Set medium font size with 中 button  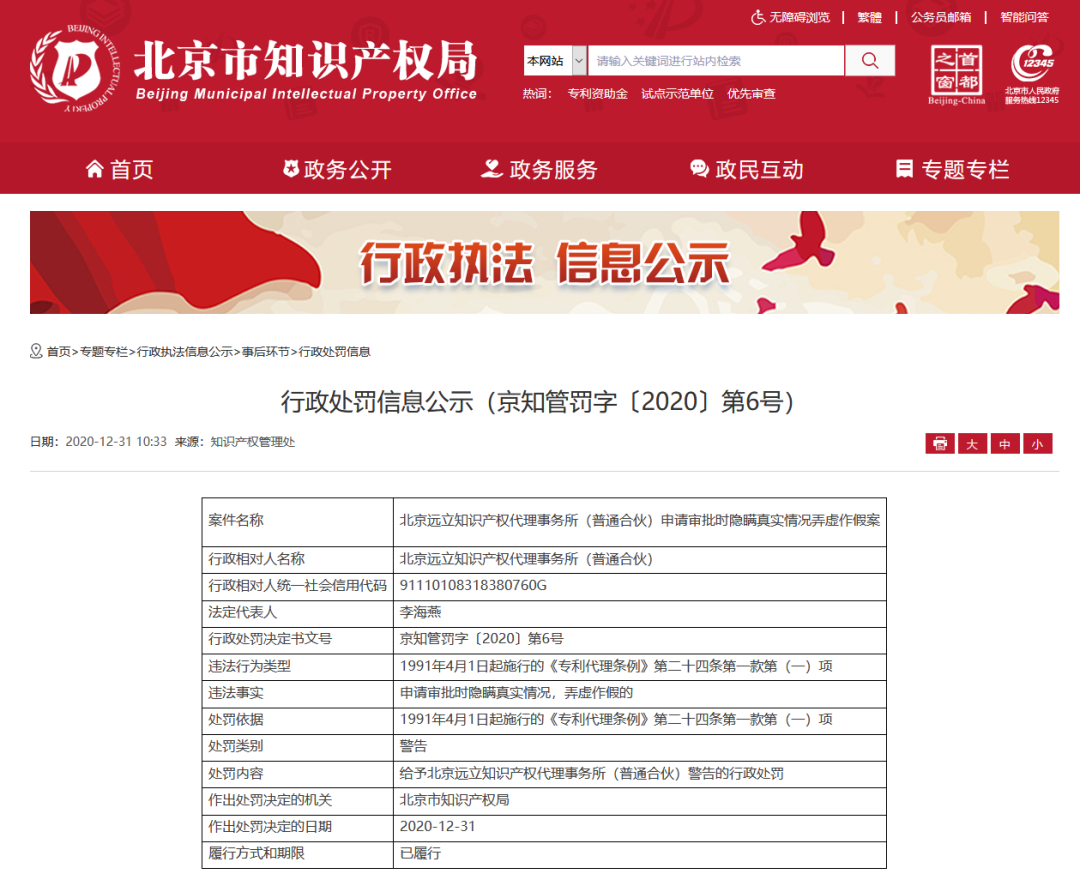click(1005, 444)
